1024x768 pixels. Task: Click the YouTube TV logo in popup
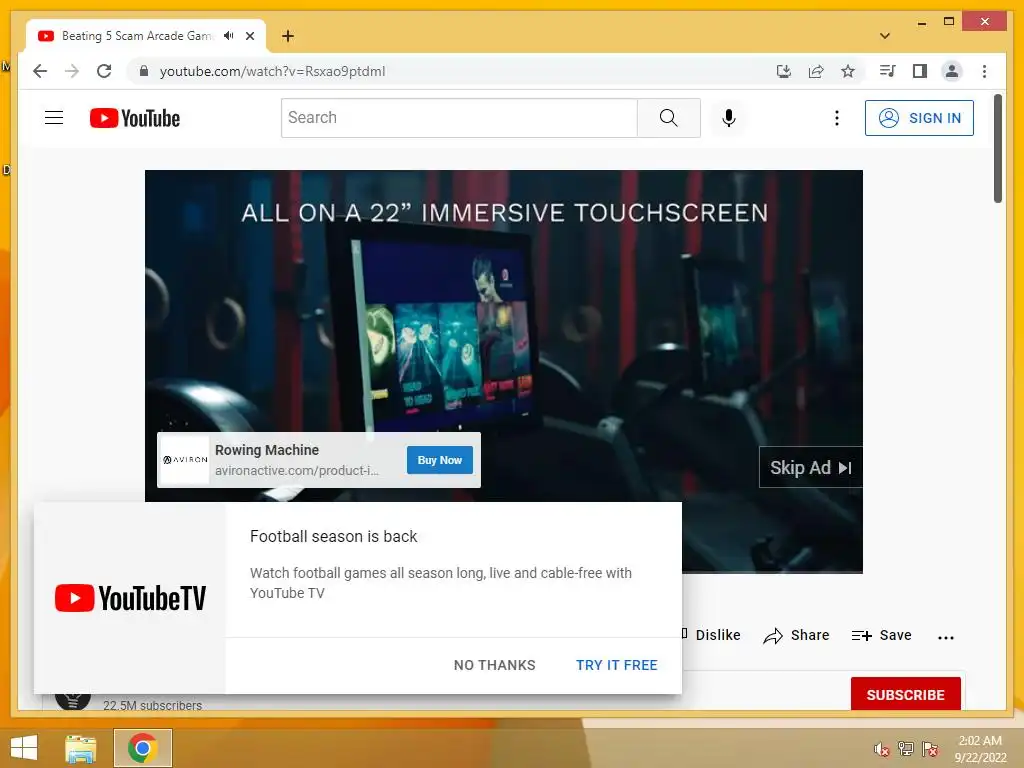click(130, 598)
